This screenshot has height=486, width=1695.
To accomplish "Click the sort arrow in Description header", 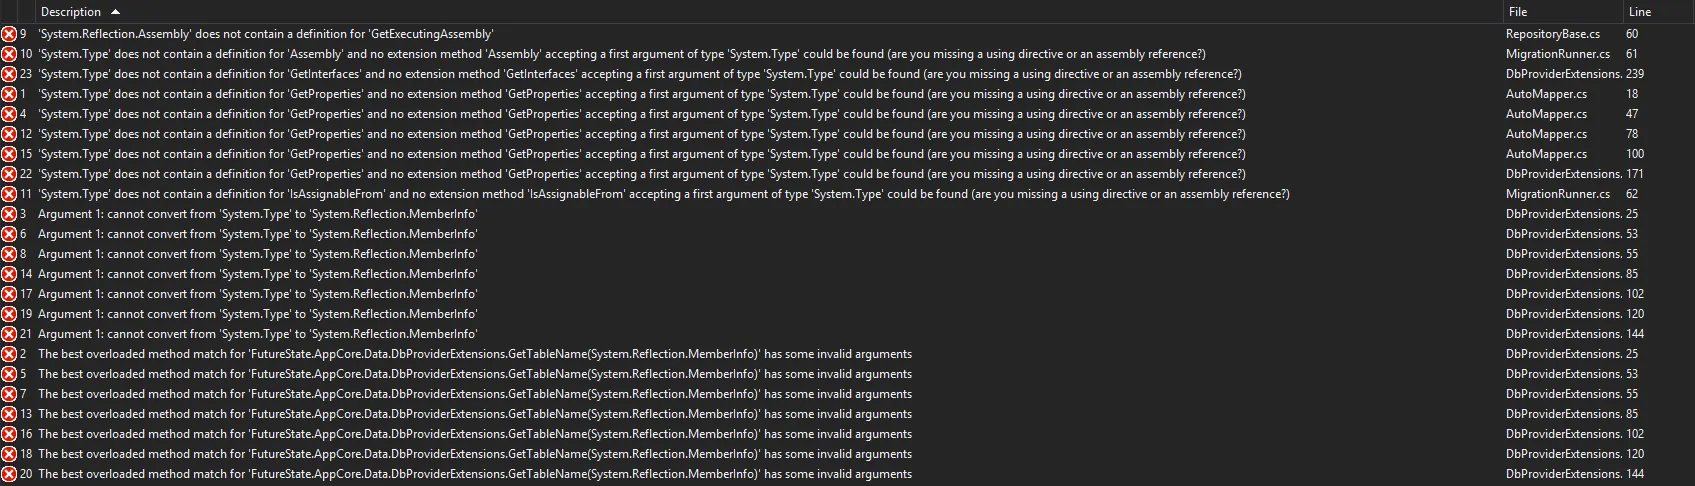I will click(115, 12).
